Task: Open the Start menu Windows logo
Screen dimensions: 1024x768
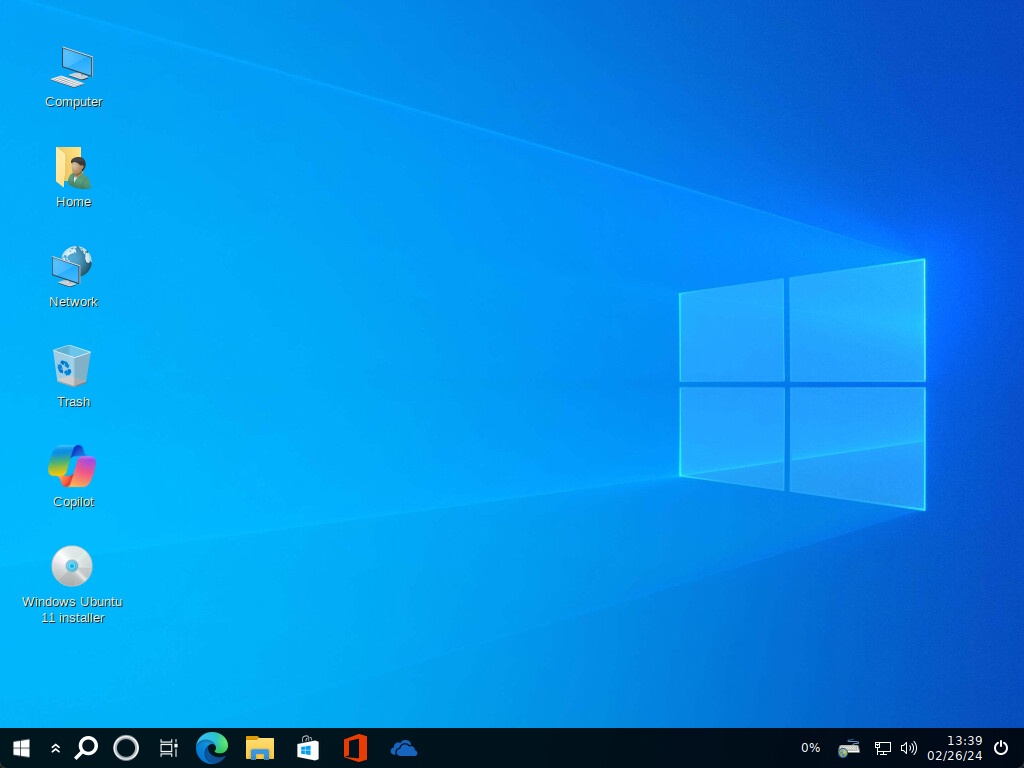Action: (21, 748)
